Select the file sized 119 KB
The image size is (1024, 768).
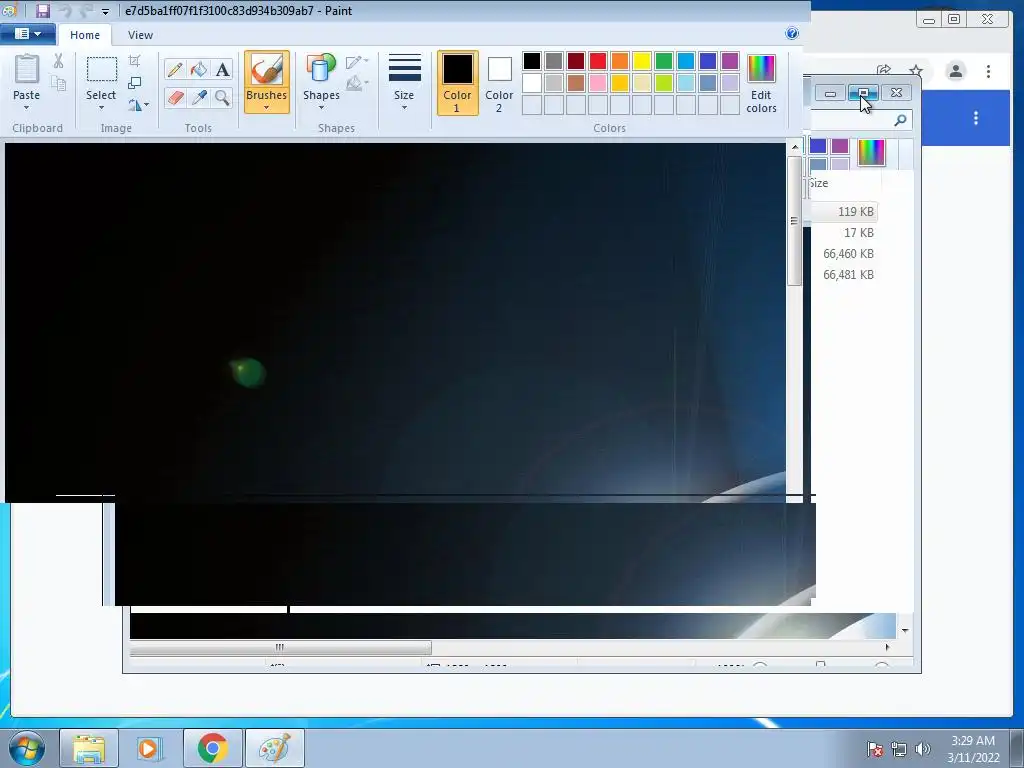tap(856, 212)
